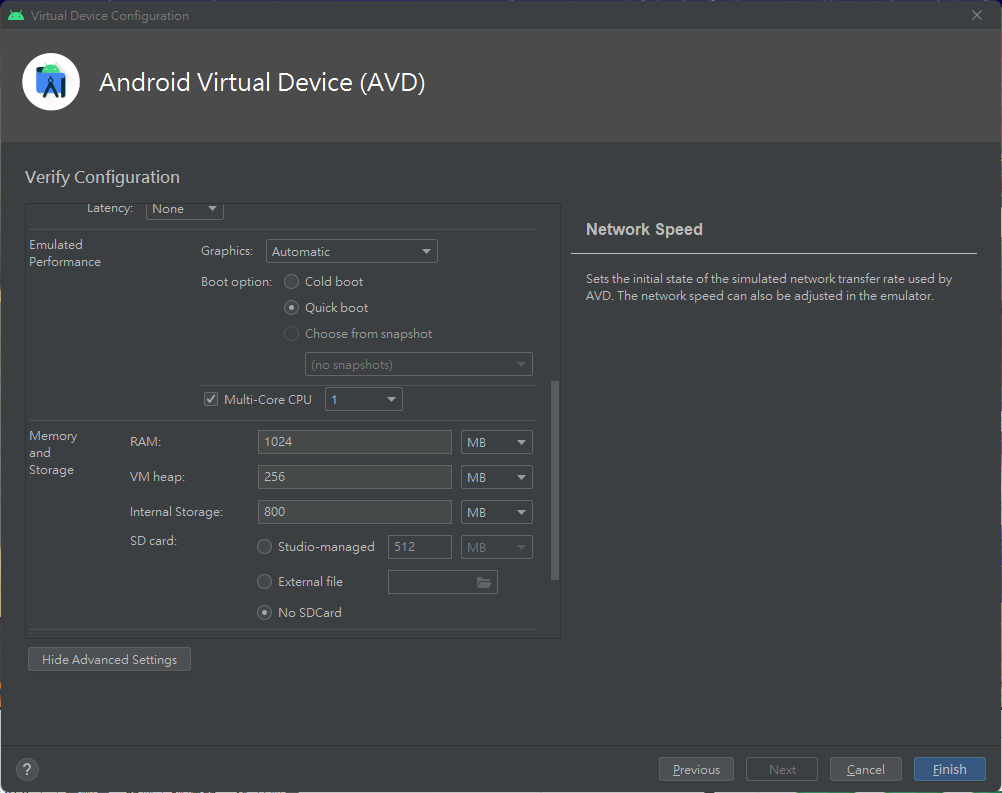The width and height of the screenshot is (1002, 793).
Task: Click the Android Virtual Device (AVD) title
Action: point(262,82)
